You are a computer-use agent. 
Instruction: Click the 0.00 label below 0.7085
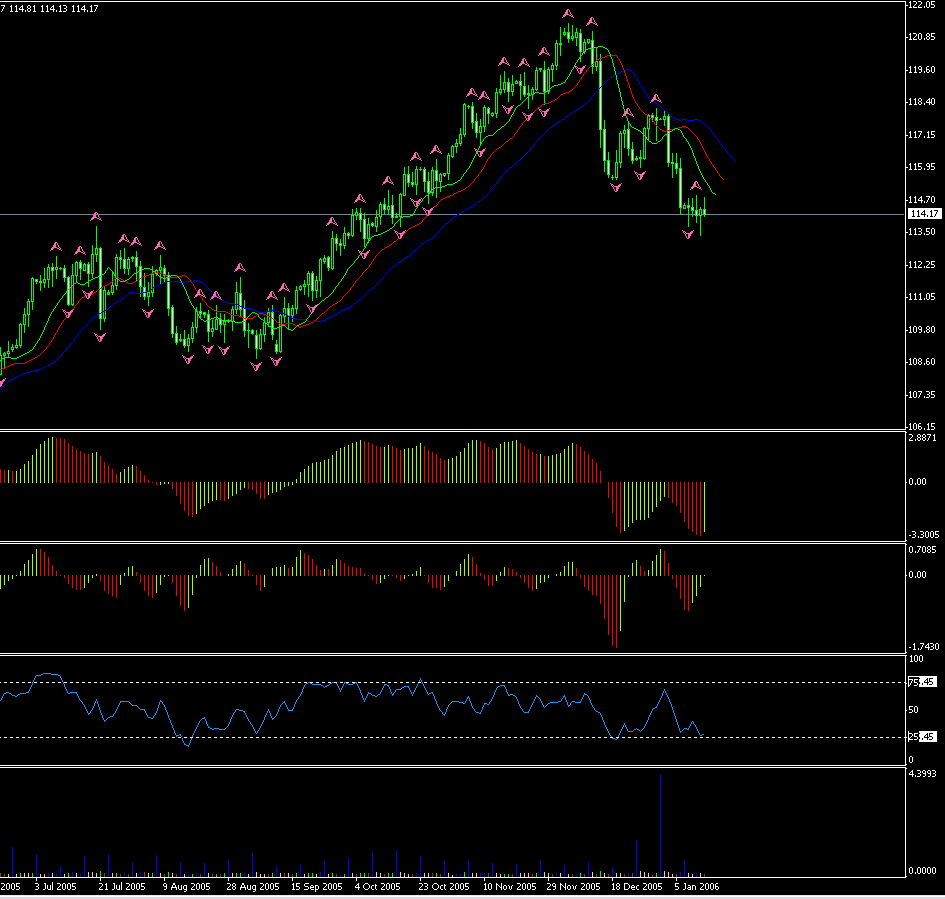click(917, 575)
